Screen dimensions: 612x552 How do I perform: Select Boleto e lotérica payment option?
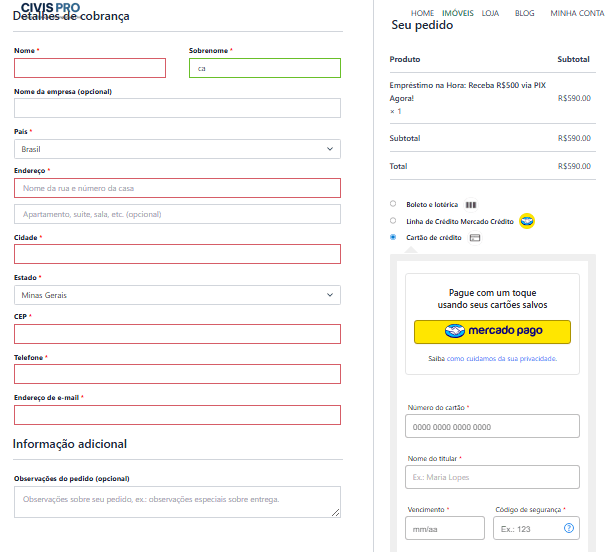(393, 204)
